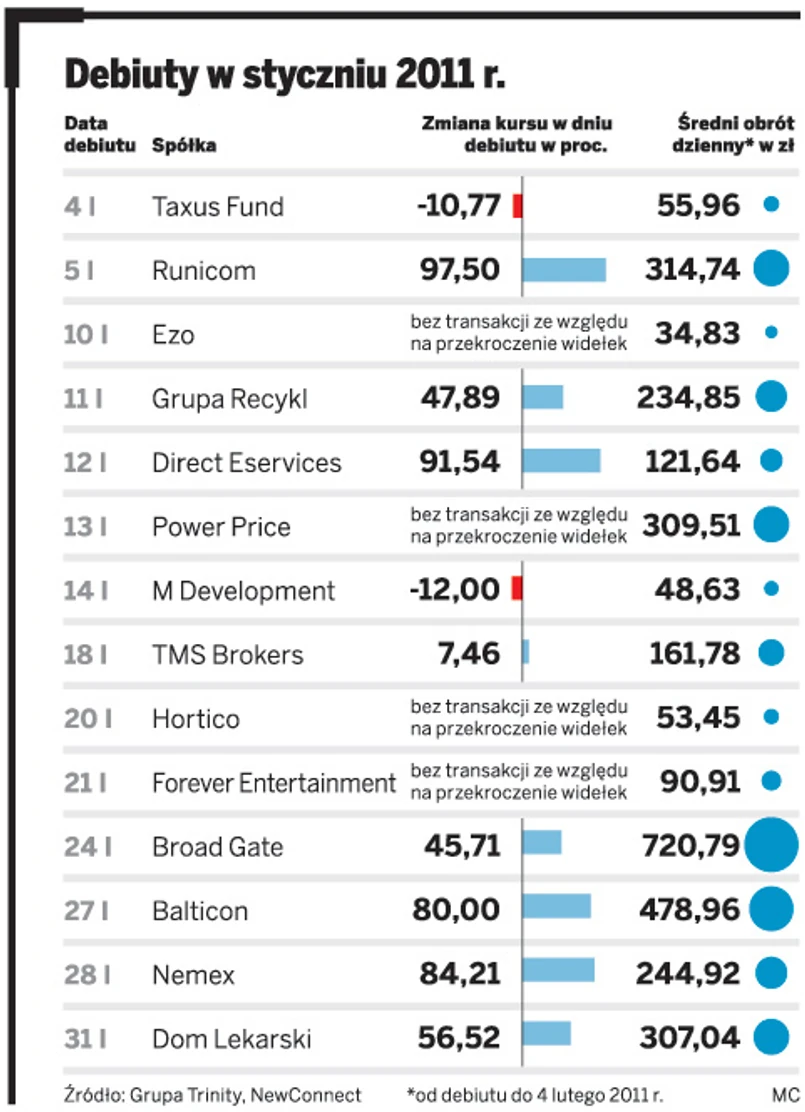
Task: Click the 'Źródło: Grupa Trinity, NewConnect' source text
Action: point(211,1094)
